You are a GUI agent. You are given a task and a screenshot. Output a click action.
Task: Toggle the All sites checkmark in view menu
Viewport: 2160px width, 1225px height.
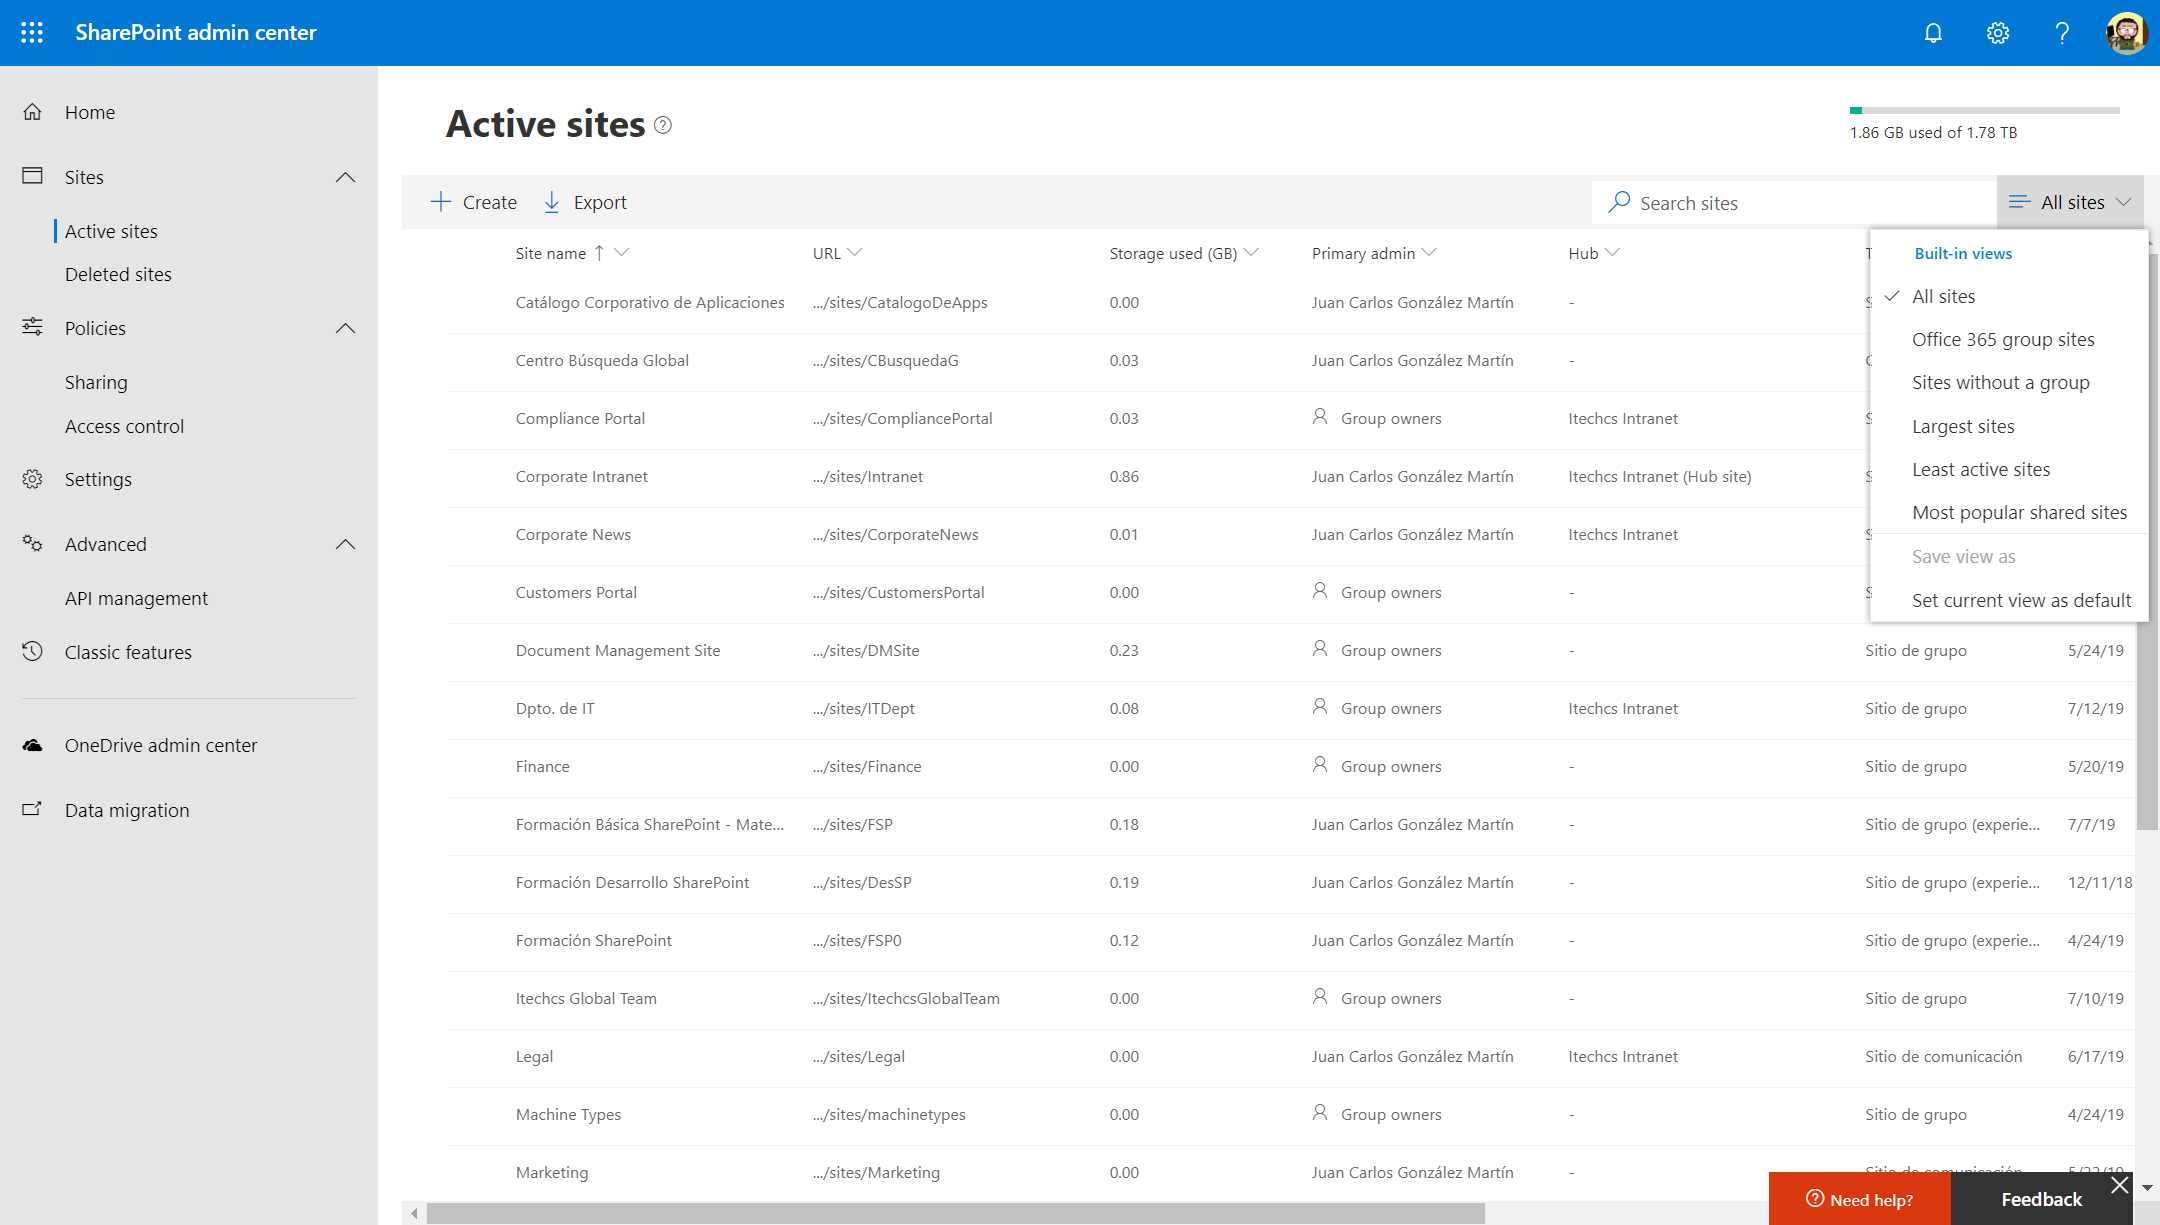coord(1893,296)
